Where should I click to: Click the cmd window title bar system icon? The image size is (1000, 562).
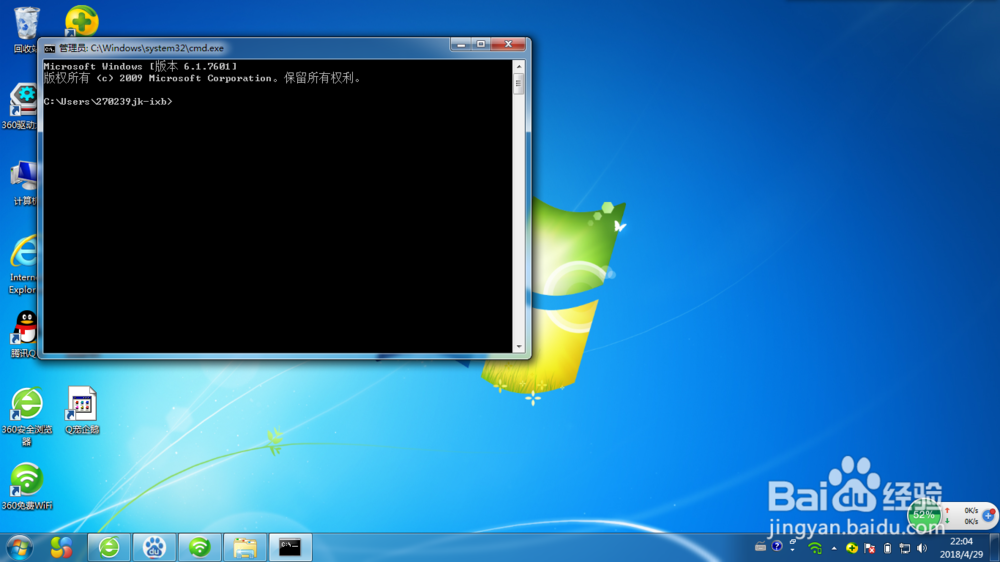(49, 48)
